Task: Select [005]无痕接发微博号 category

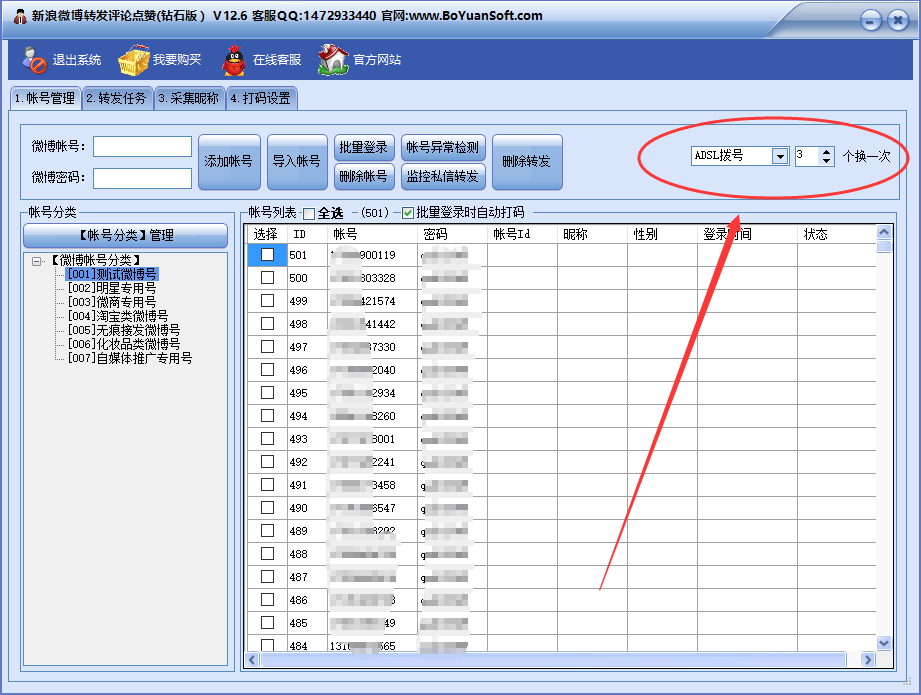Action: (x=124, y=330)
